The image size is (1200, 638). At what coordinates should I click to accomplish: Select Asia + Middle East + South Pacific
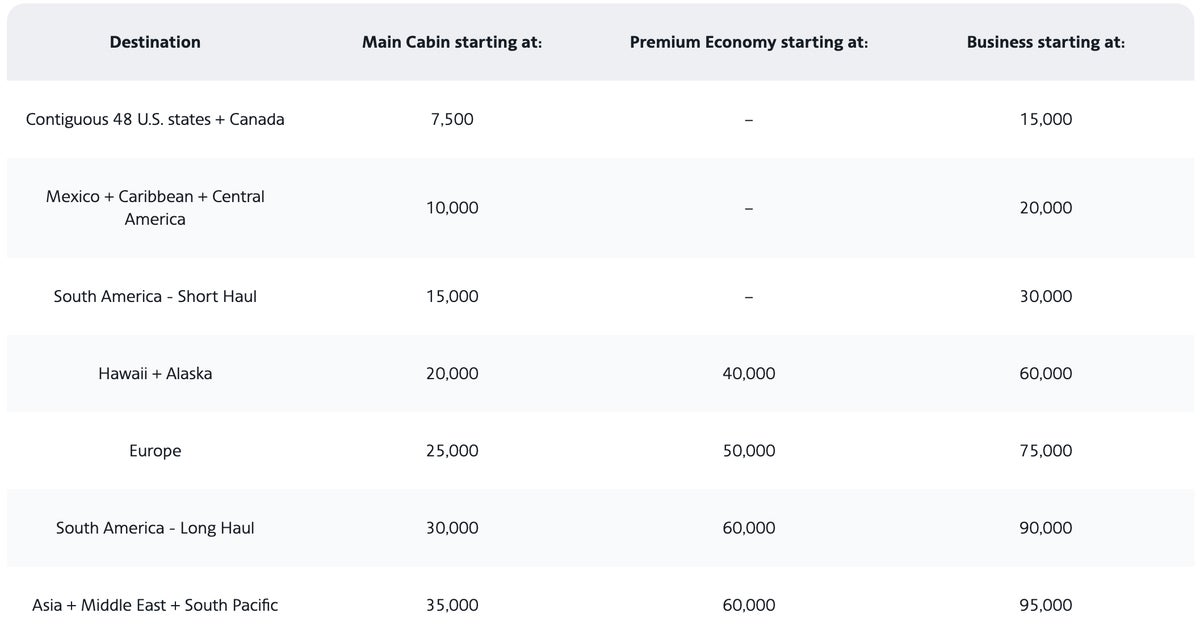[x=155, y=605]
